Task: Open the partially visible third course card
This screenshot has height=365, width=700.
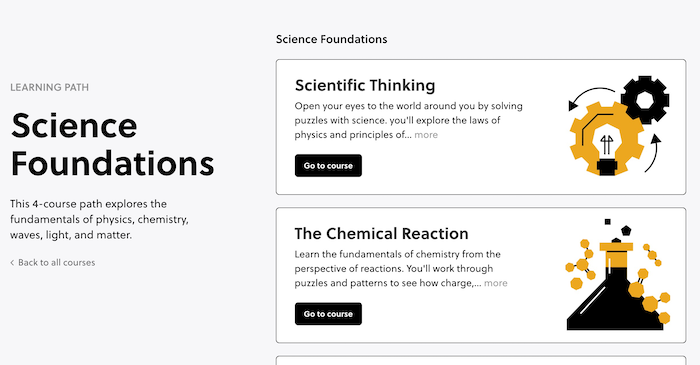Action: pos(481,360)
